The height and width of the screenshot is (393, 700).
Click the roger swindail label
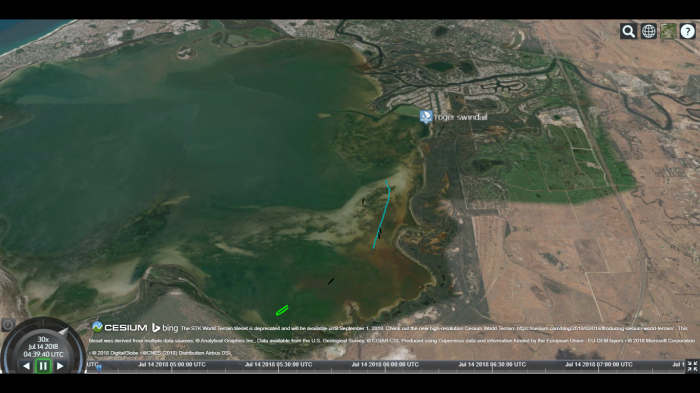[461, 117]
